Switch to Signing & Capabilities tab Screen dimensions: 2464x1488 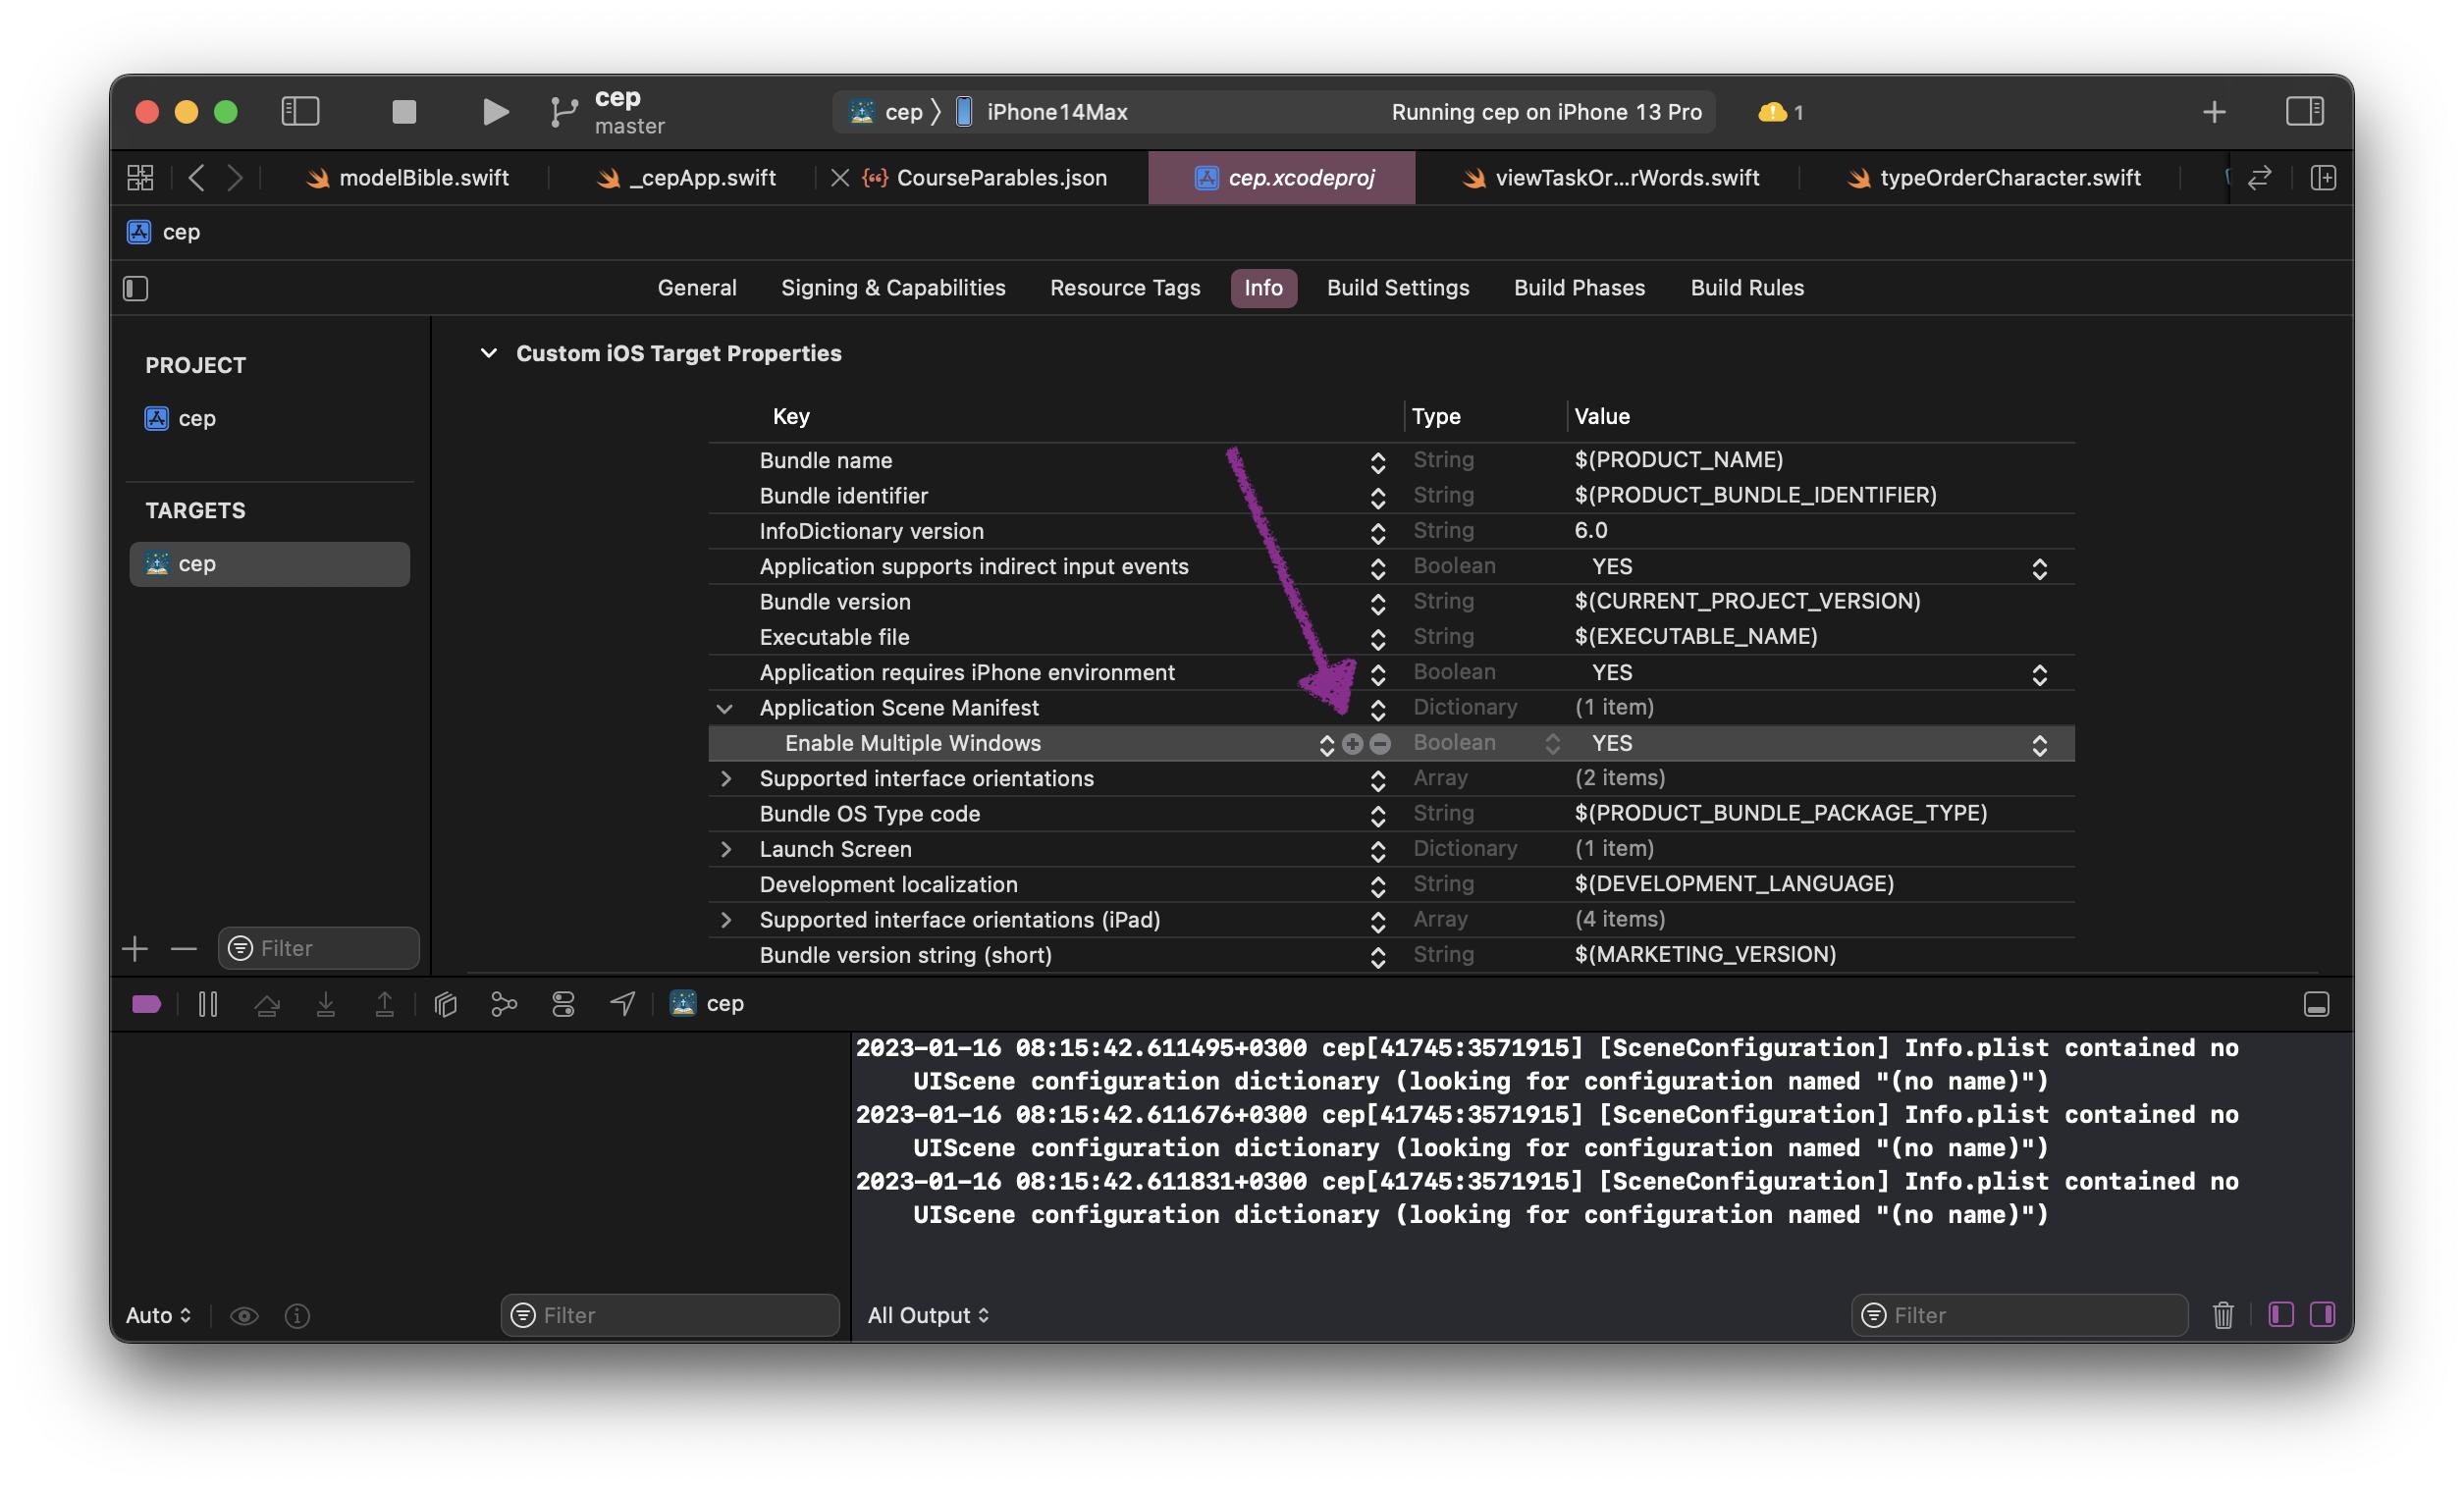coord(893,288)
